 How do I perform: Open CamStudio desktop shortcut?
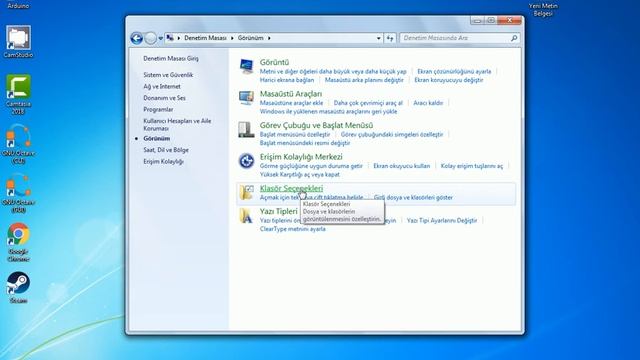pyautogui.click(x=18, y=42)
